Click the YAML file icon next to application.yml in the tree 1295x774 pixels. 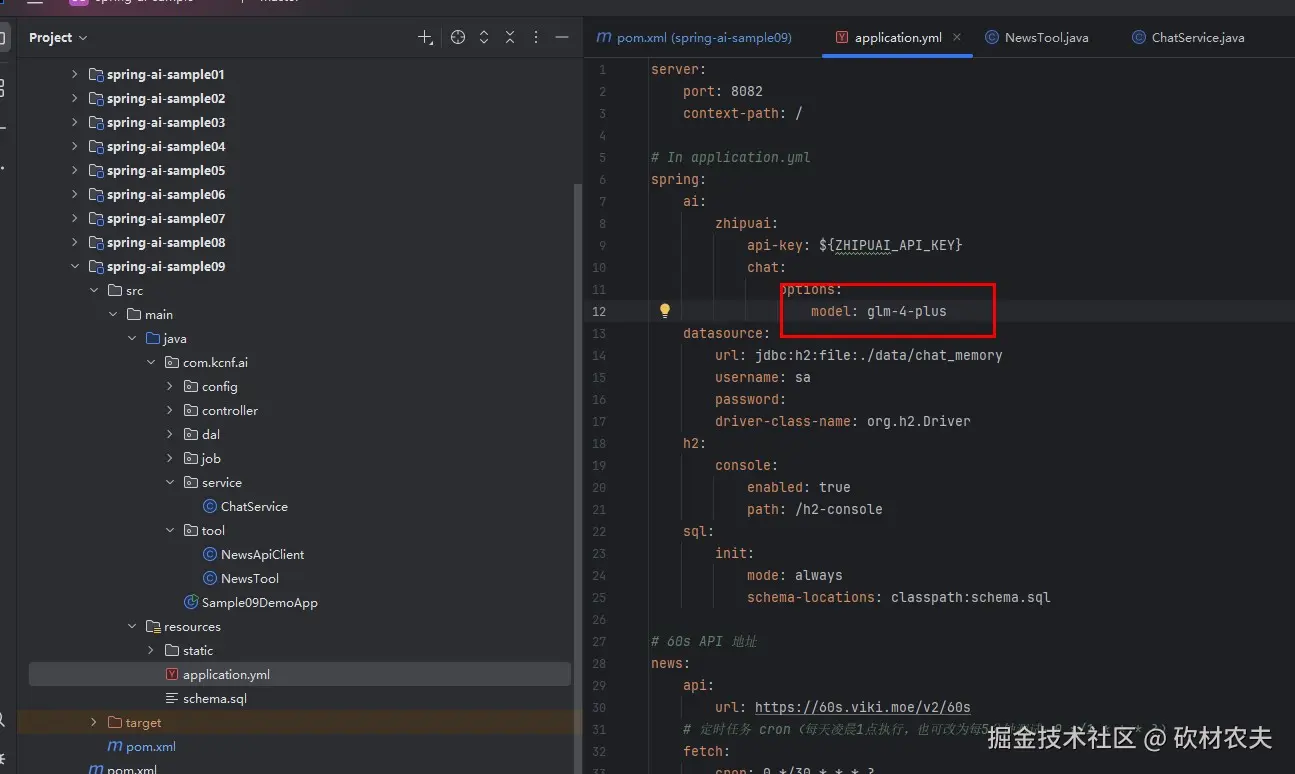[172, 674]
